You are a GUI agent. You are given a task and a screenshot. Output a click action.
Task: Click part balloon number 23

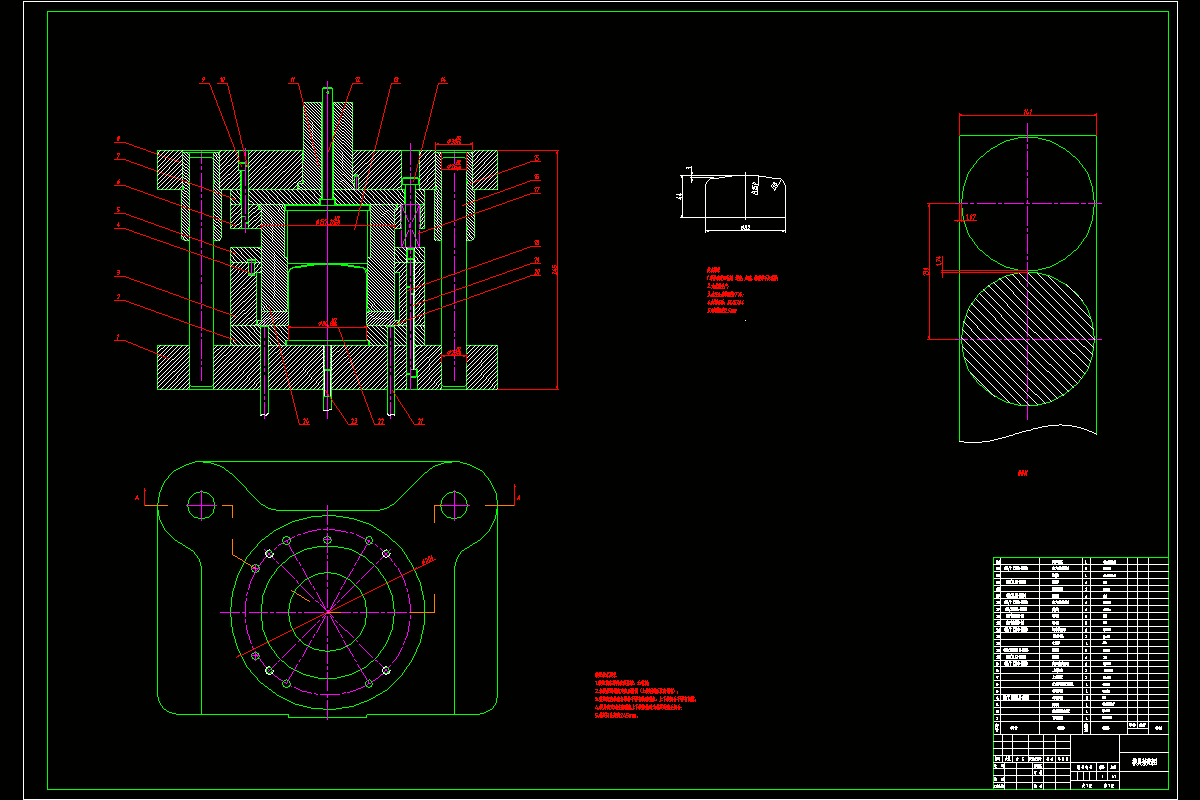pyautogui.click(x=353, y=422)
